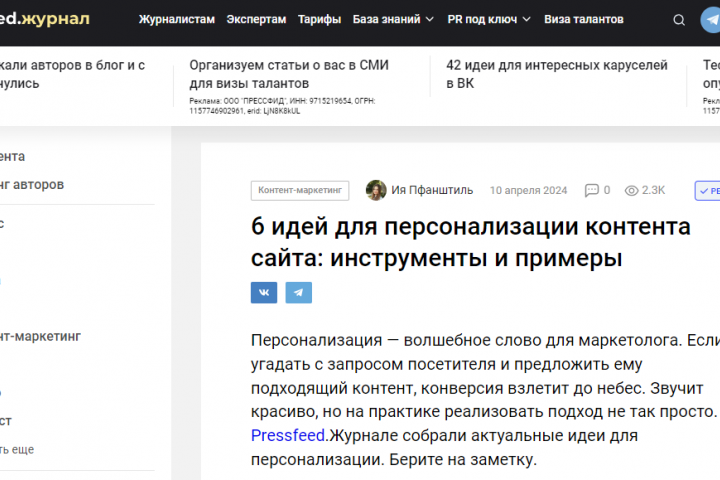Open promo Организуем статьи о вас в СМИ
Image resolution: width=720 pixels, height=480 pixels.
pyautogui.click(x=289, y=74)
